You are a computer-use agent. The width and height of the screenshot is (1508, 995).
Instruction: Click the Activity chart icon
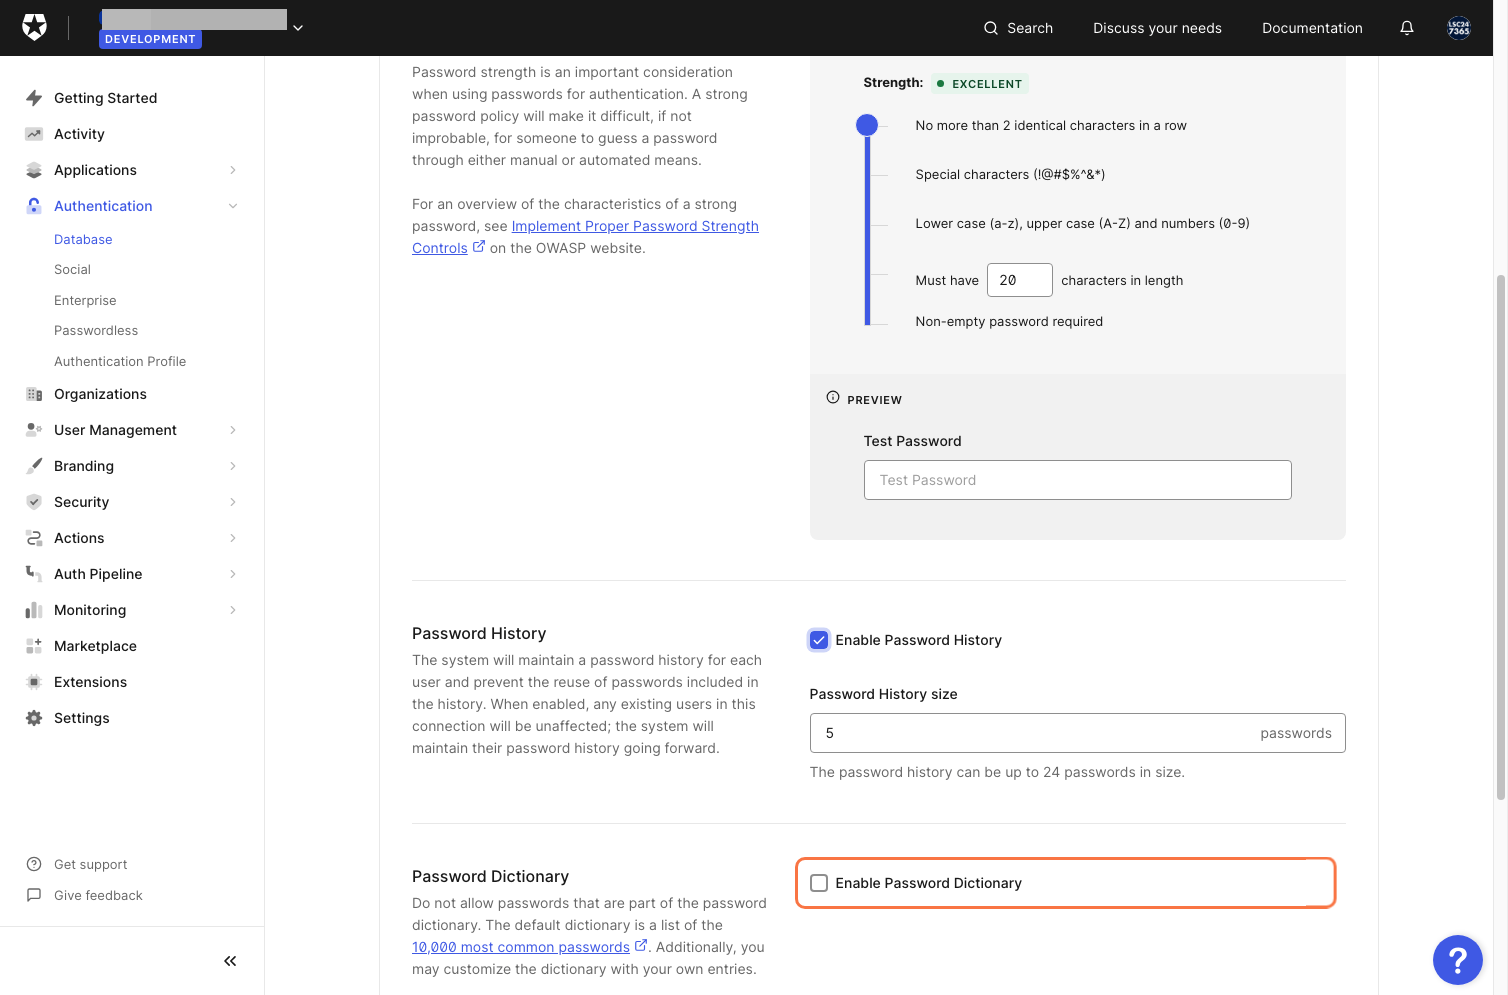coord(34,134)
